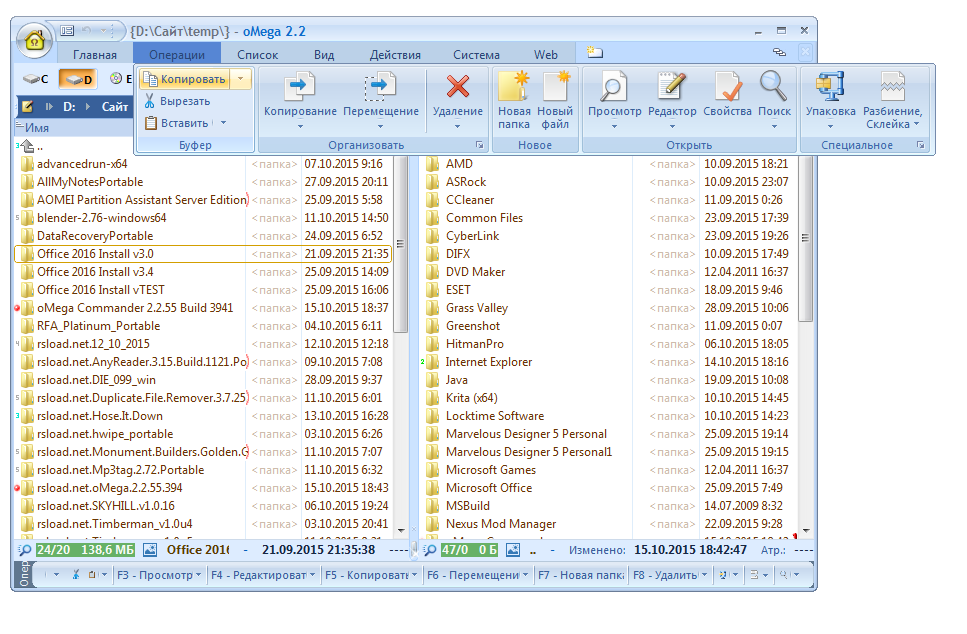Image resolution: width=967 pixels, height=634 pixels.
Task: Click the Имя column header
Action: (x=74, y=128)
